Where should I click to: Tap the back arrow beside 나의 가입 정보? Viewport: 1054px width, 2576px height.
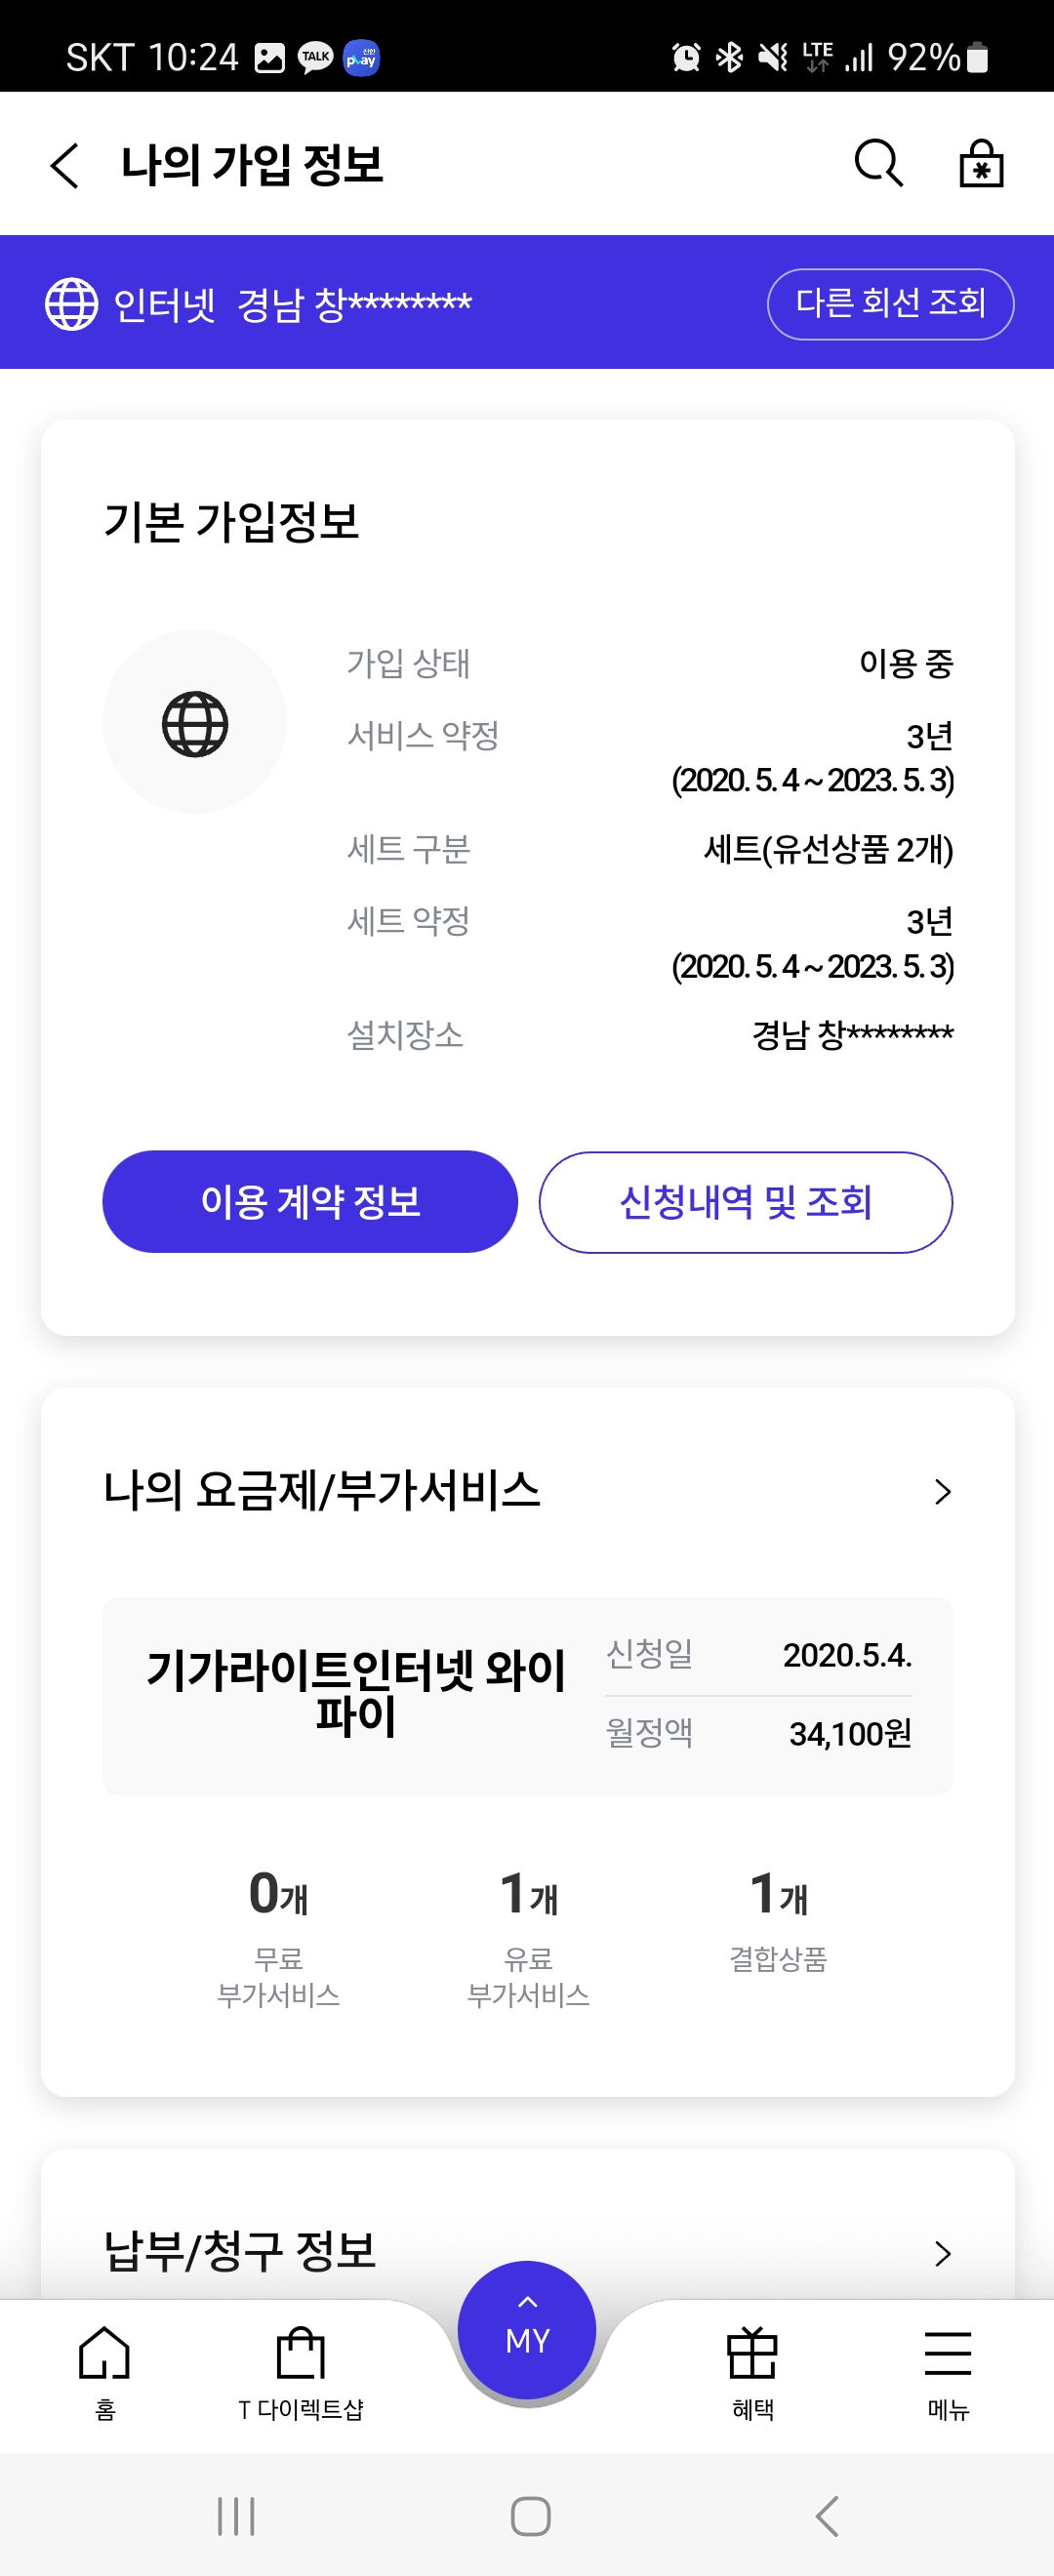point(65,165)
